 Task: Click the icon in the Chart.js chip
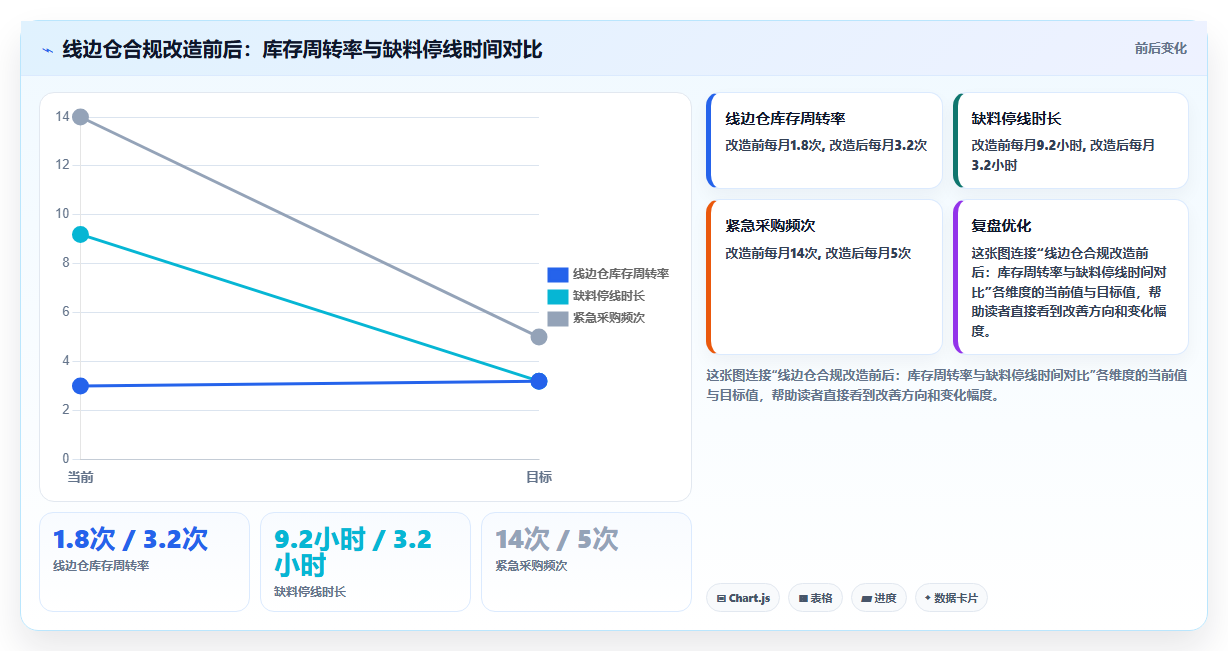(721, 598)
